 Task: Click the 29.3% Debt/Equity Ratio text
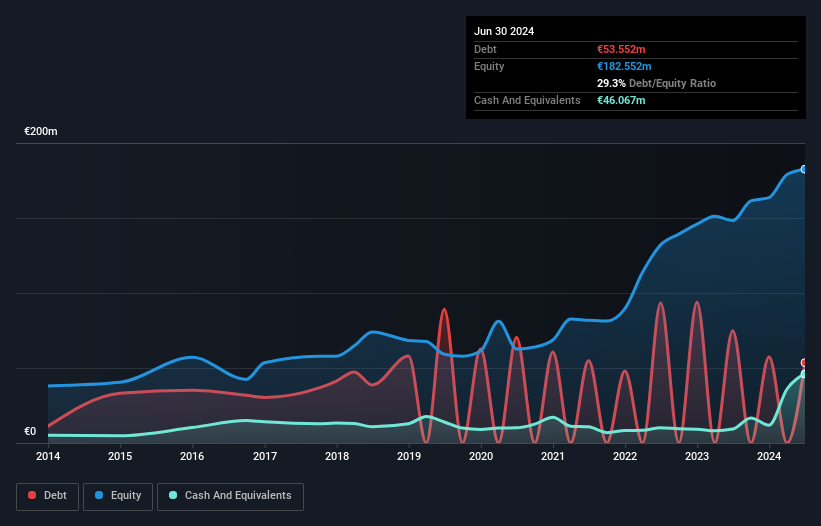(656, 83)
